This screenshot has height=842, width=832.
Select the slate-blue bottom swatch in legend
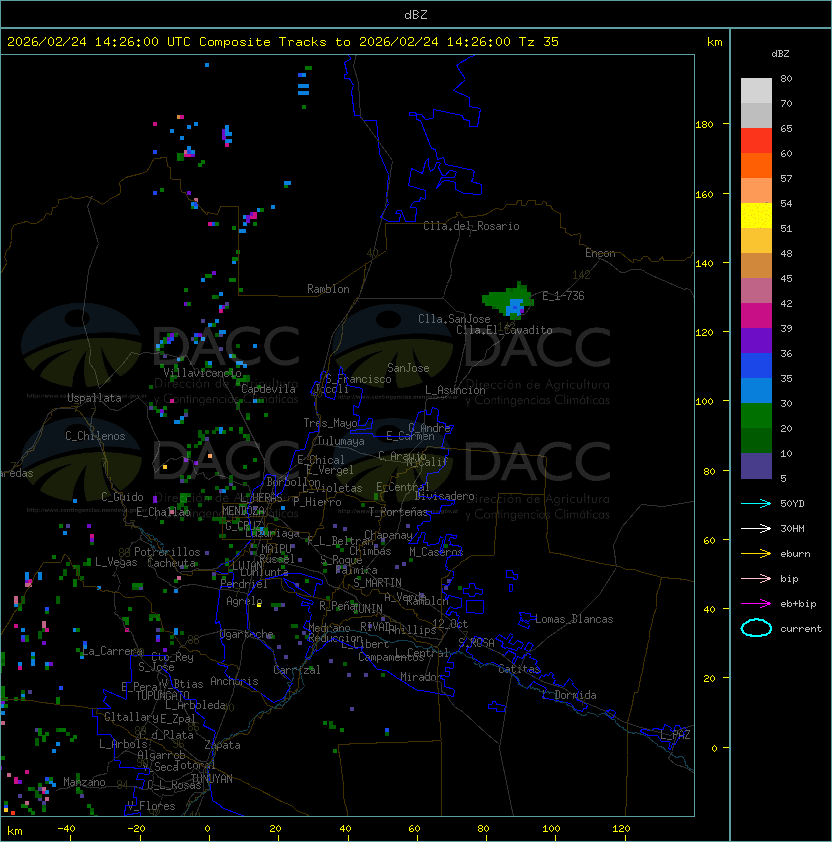pyautogui.click(x=756, y=466)
